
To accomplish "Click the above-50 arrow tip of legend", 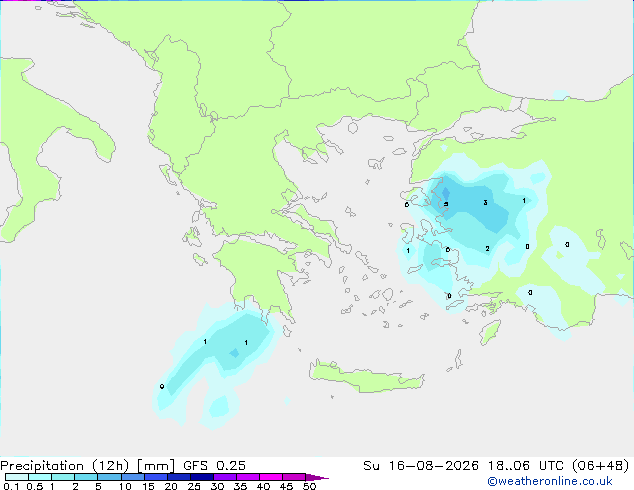I will [317, 477].
